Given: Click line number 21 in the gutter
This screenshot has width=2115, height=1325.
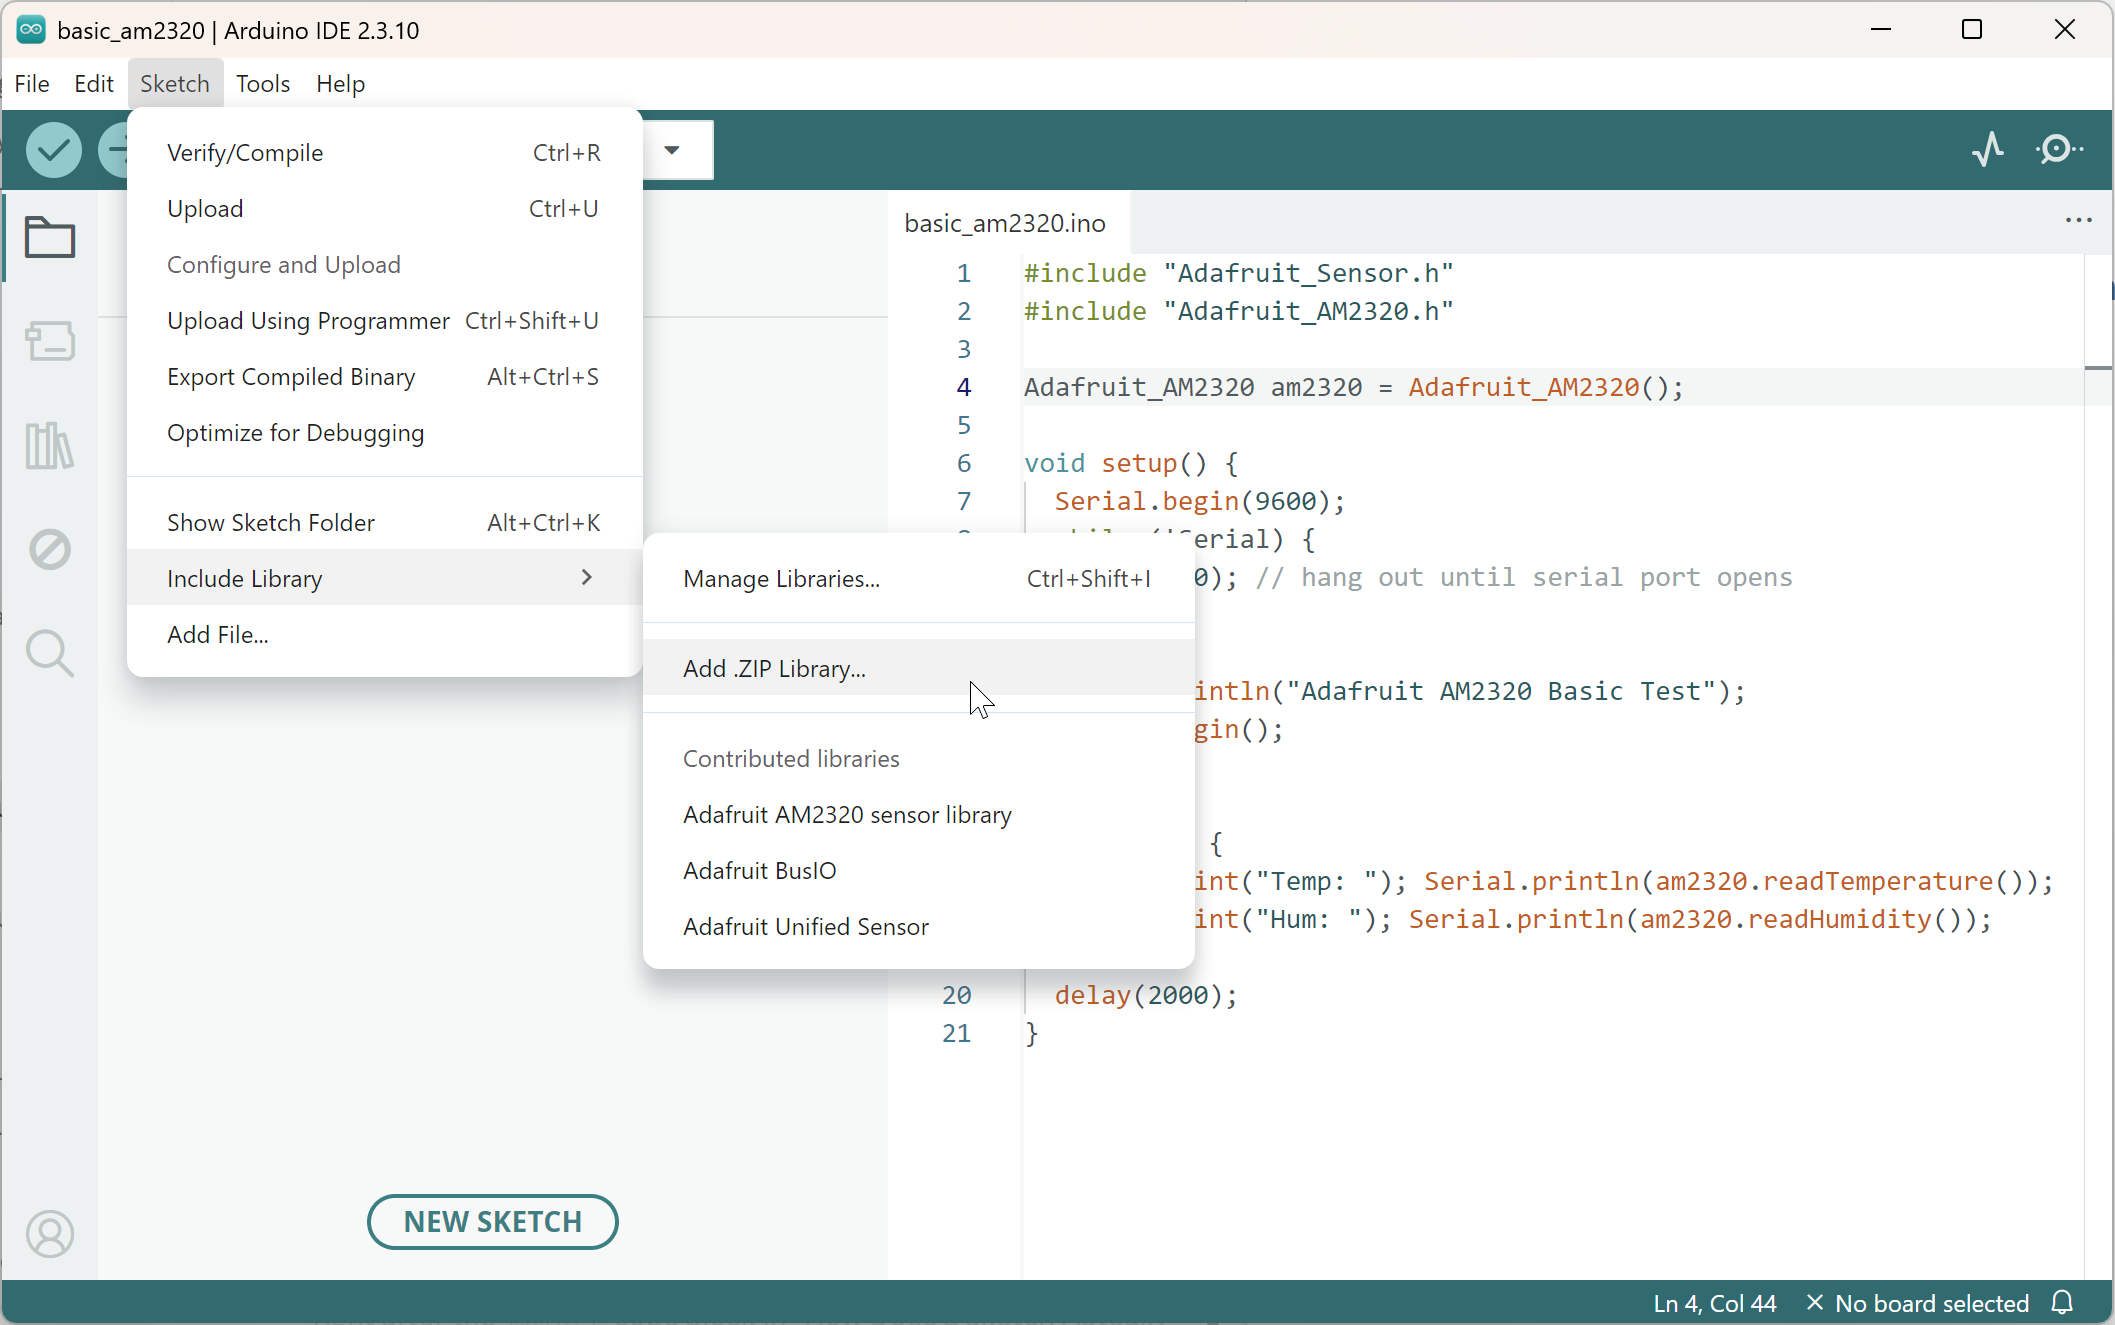Looking at the screenshot, I should coord(956,1033).
